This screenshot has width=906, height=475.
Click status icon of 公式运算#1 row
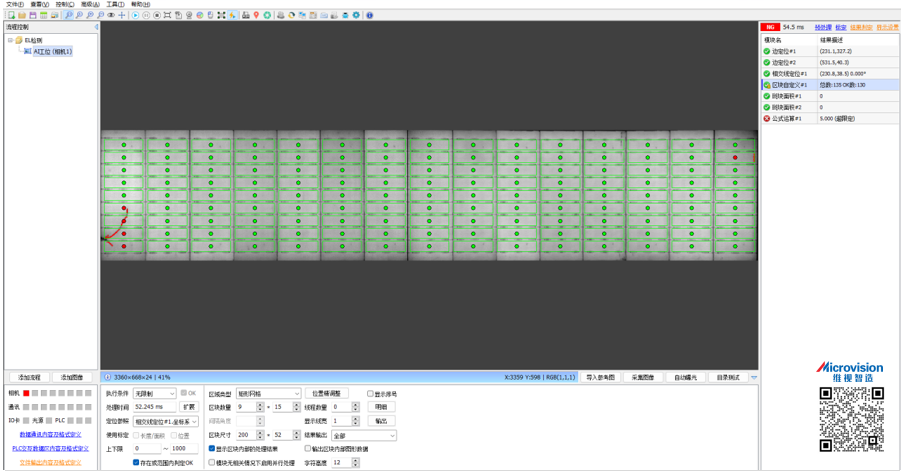(767, 118)
